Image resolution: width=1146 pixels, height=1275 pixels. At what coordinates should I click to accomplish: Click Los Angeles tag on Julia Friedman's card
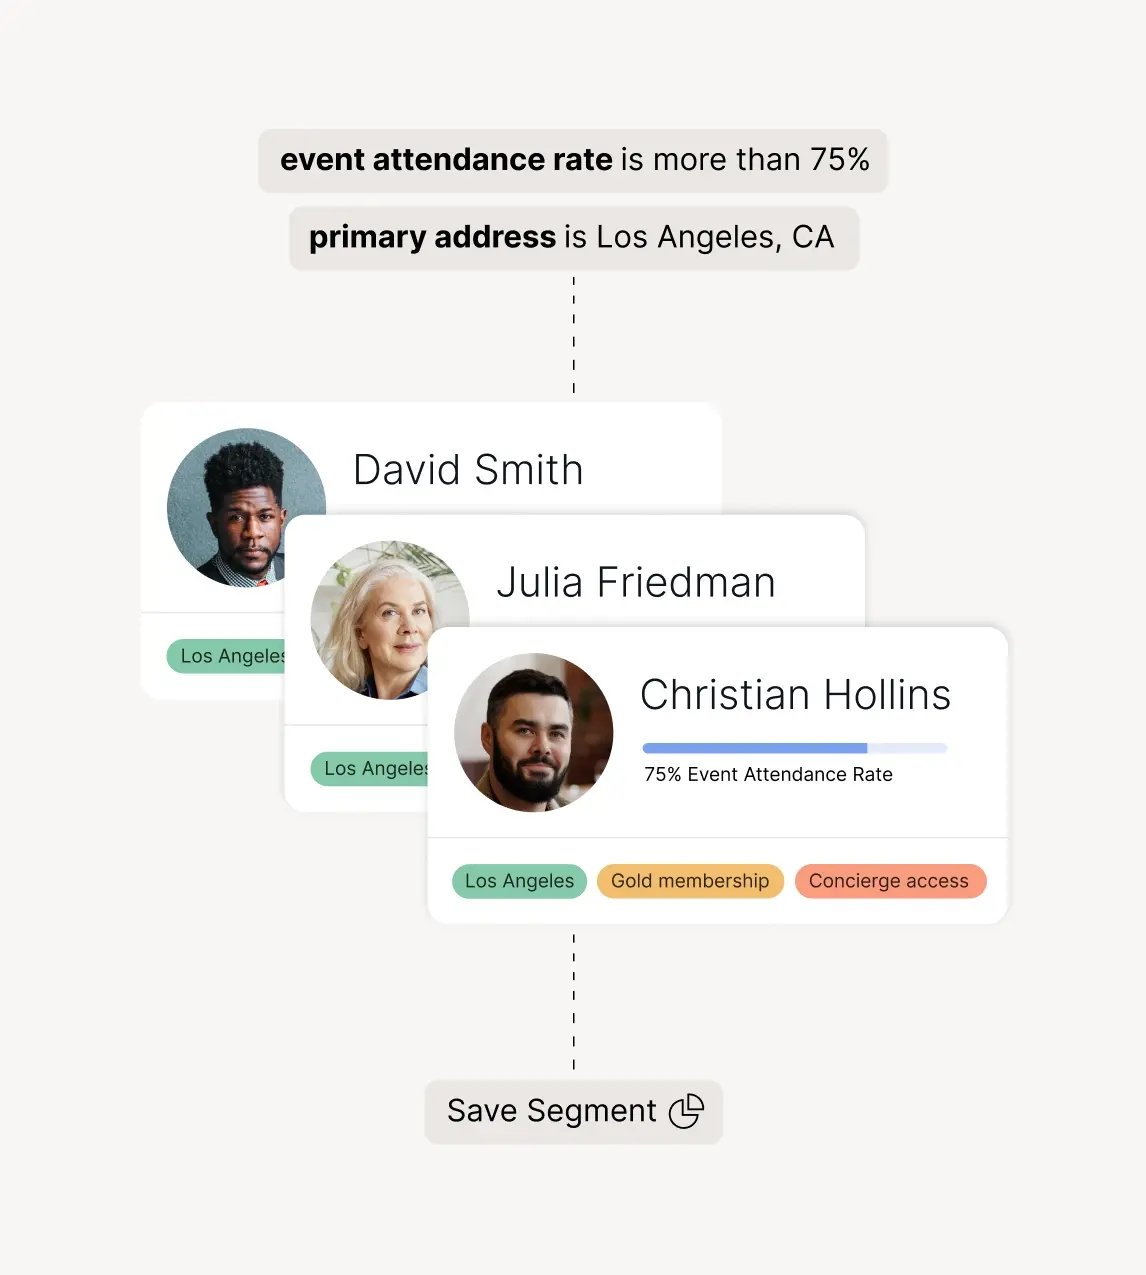(371, 768)
